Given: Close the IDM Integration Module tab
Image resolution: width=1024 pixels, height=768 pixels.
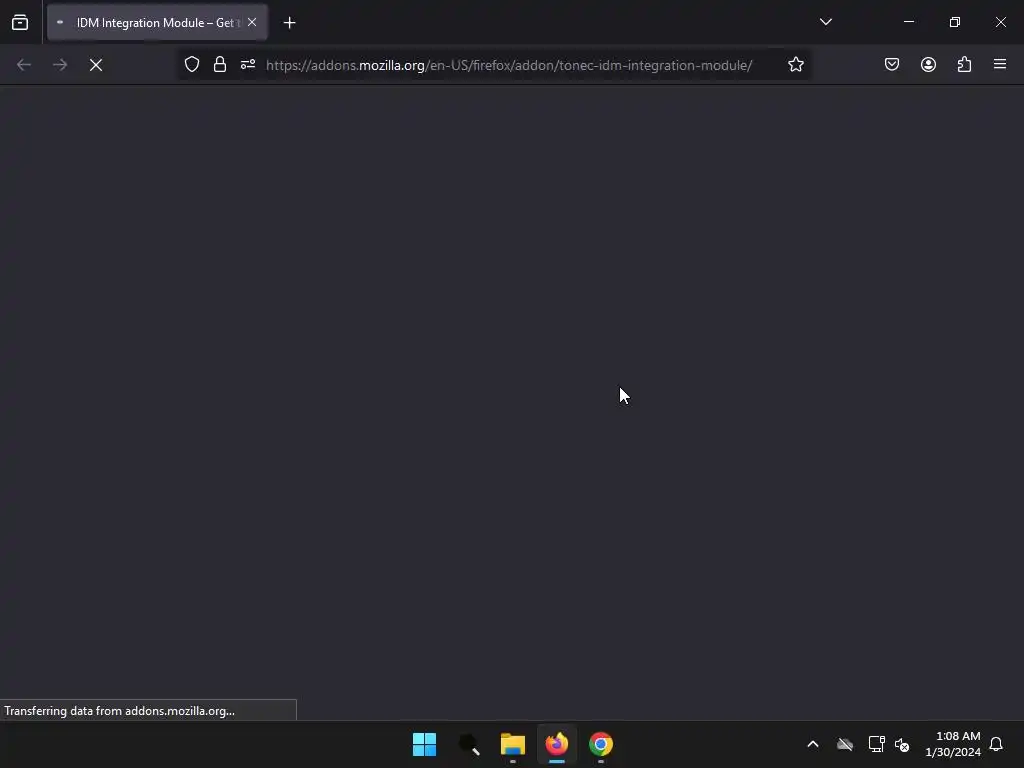Looking at the screenshot, I should click(252, 22).
